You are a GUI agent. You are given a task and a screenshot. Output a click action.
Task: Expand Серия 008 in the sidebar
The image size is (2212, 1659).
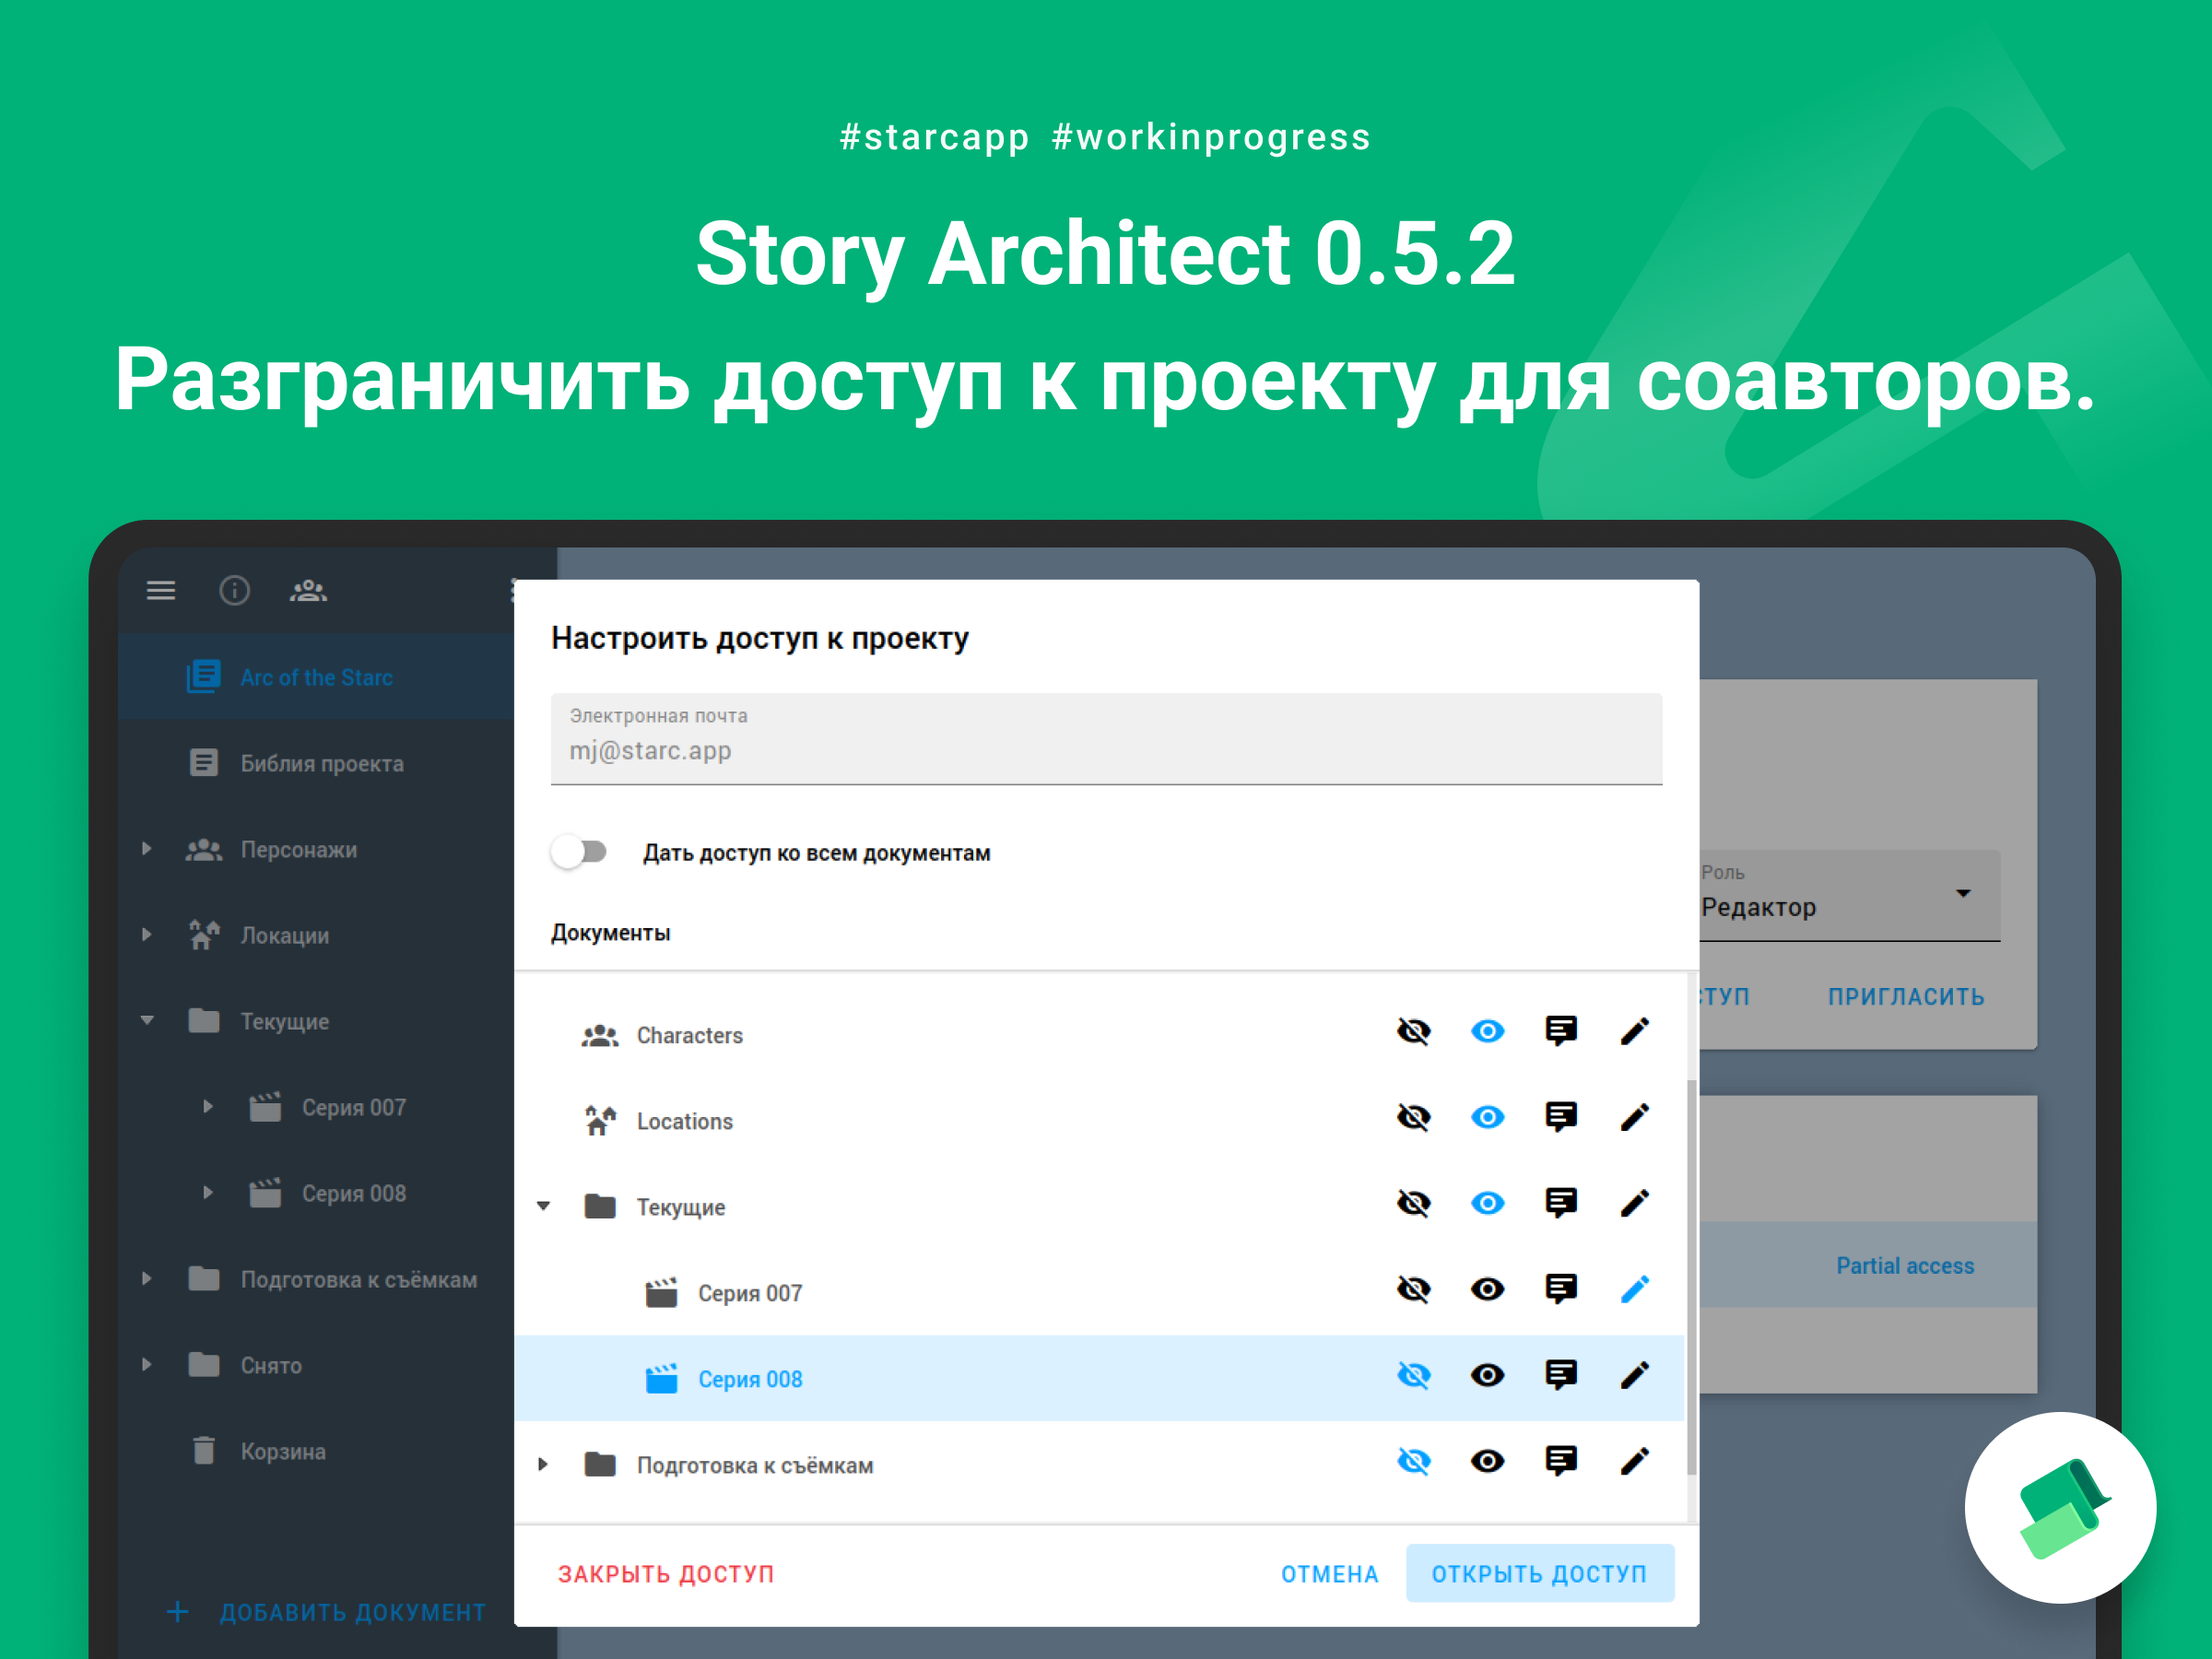point(208,1193)
